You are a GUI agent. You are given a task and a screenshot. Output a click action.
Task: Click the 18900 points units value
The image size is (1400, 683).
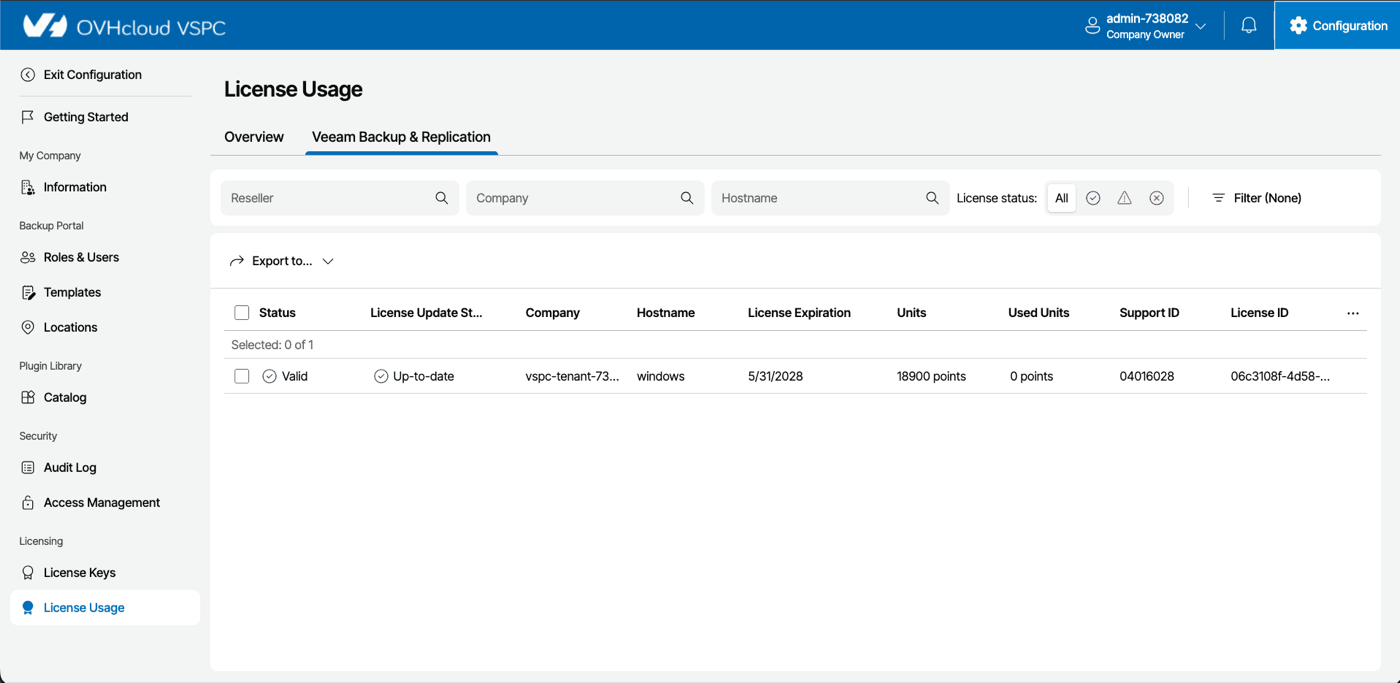pos(931,376)
